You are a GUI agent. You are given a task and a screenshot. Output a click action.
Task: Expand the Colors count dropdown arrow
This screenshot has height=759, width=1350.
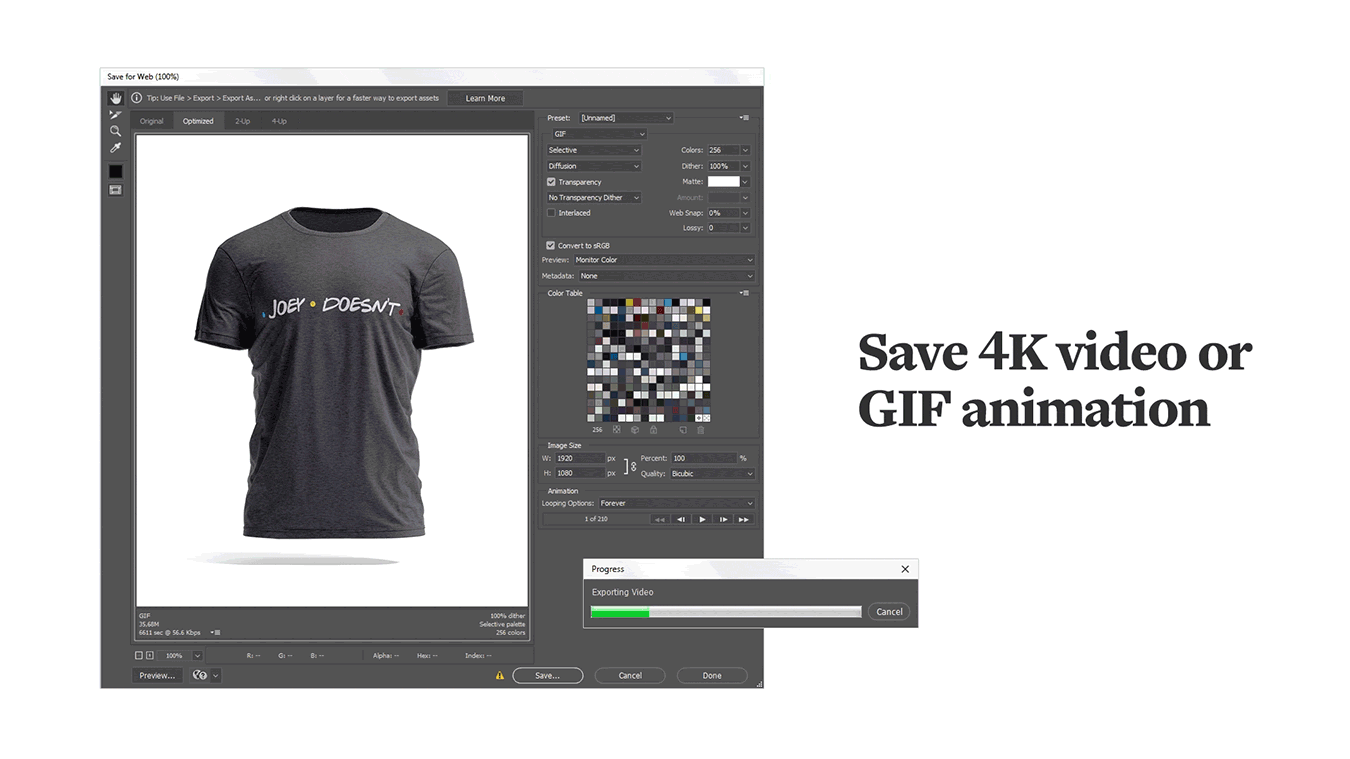click(x=745, y=150)
